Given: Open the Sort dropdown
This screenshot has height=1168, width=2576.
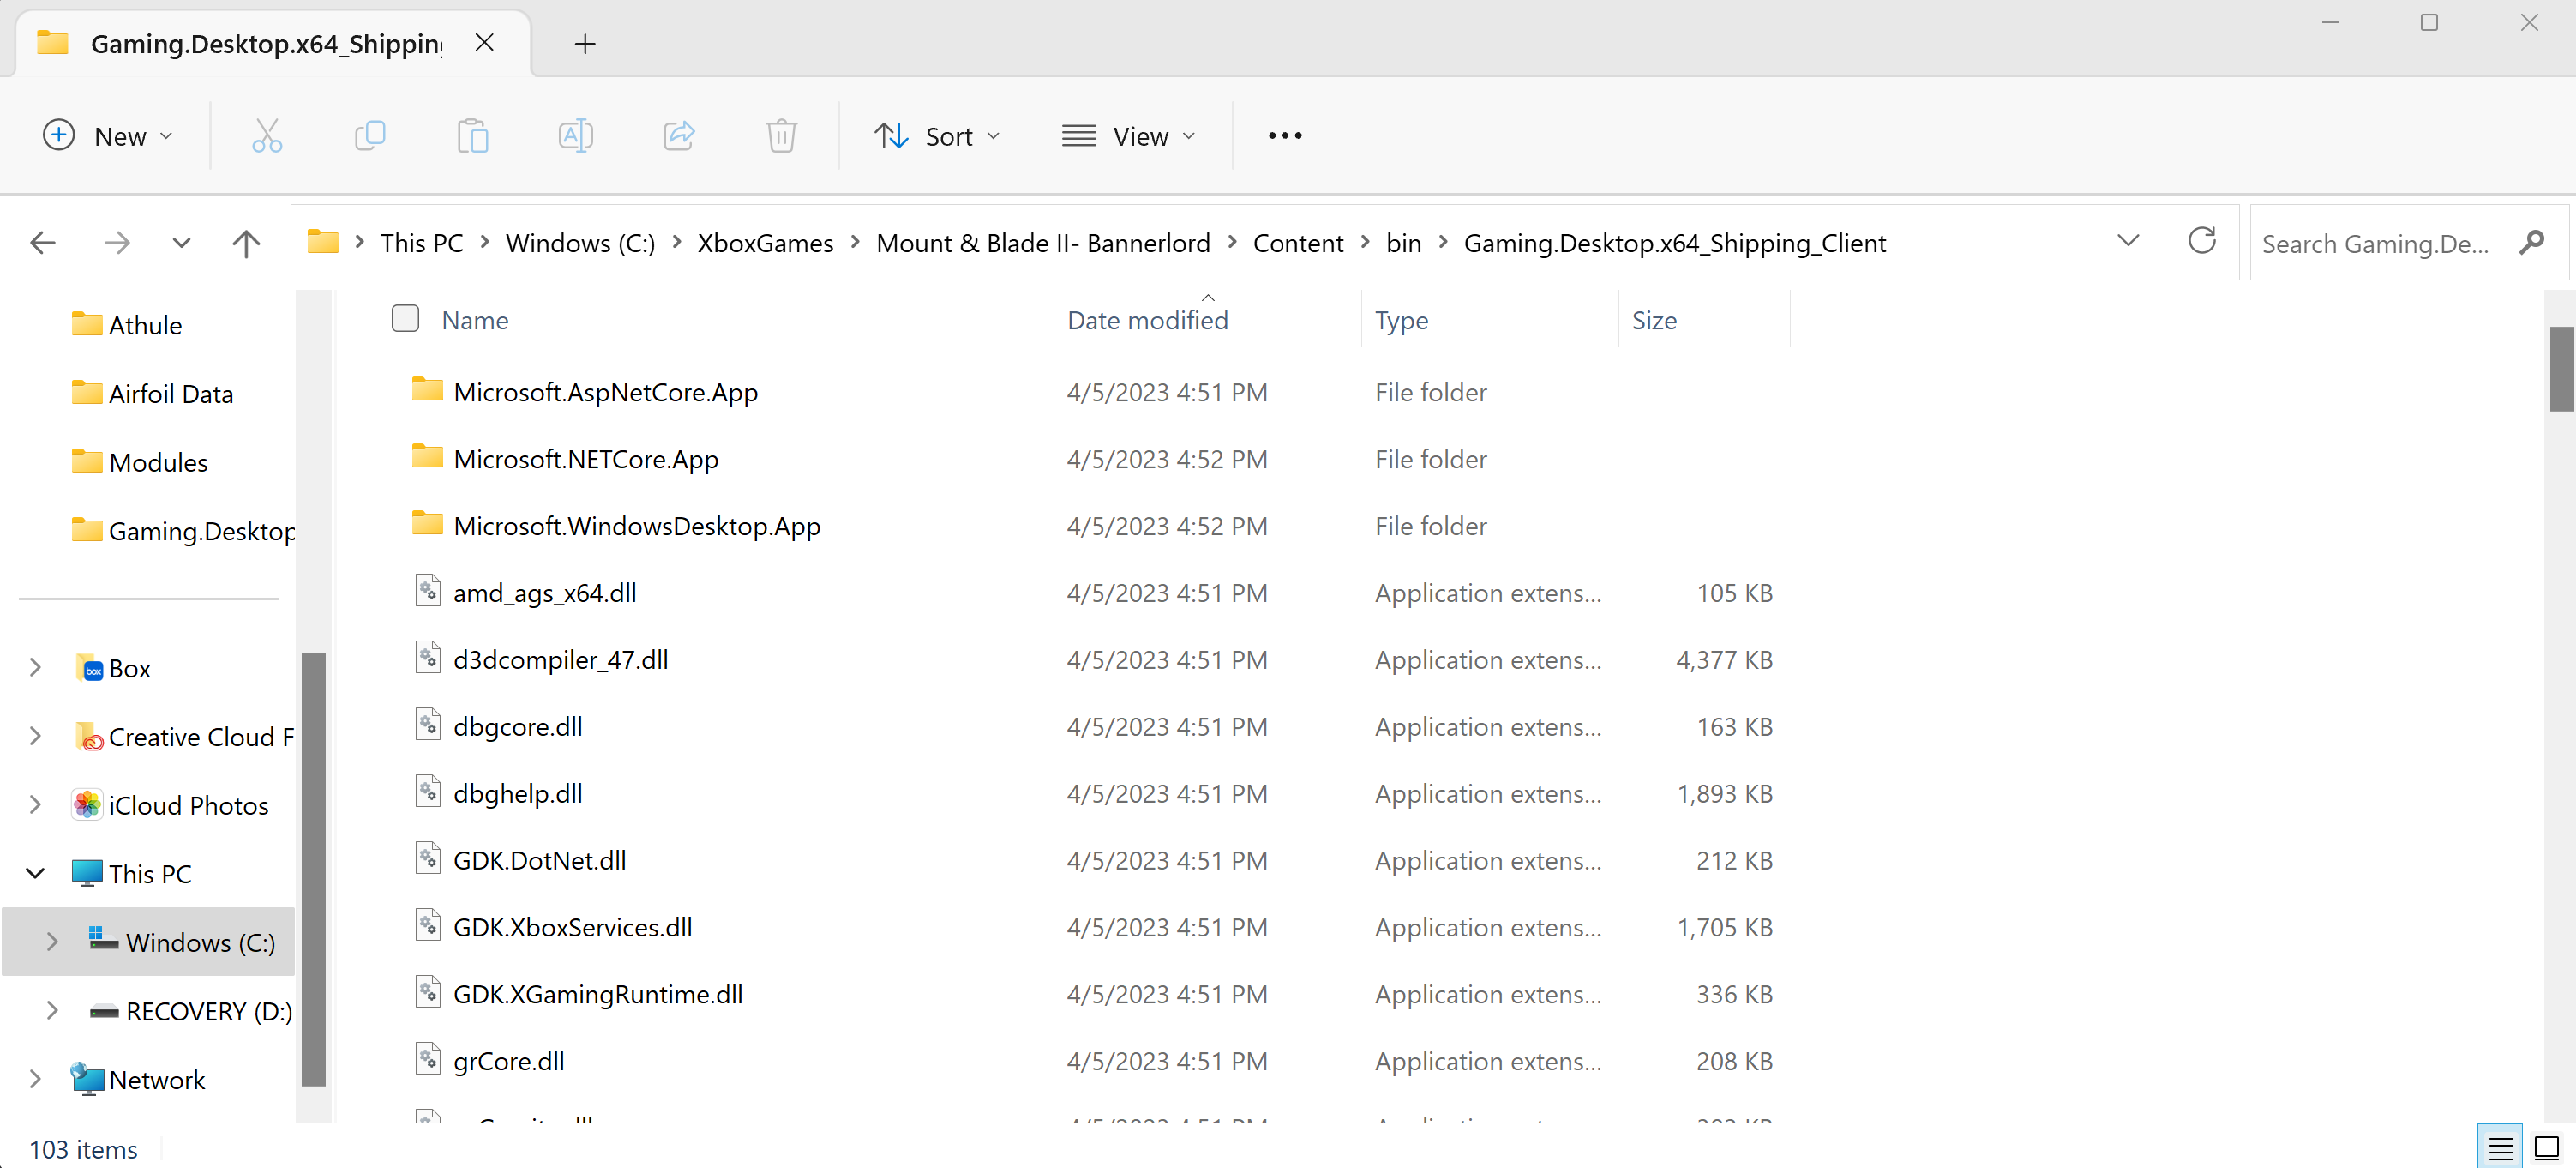Looking at the screenshot, I should 938,135.
